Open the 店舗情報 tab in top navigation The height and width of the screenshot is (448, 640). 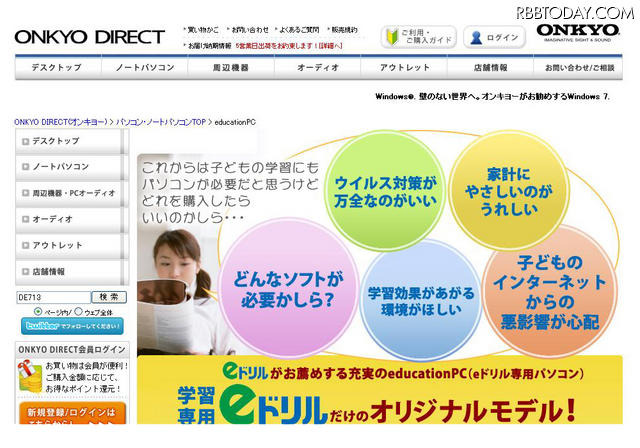491,67
